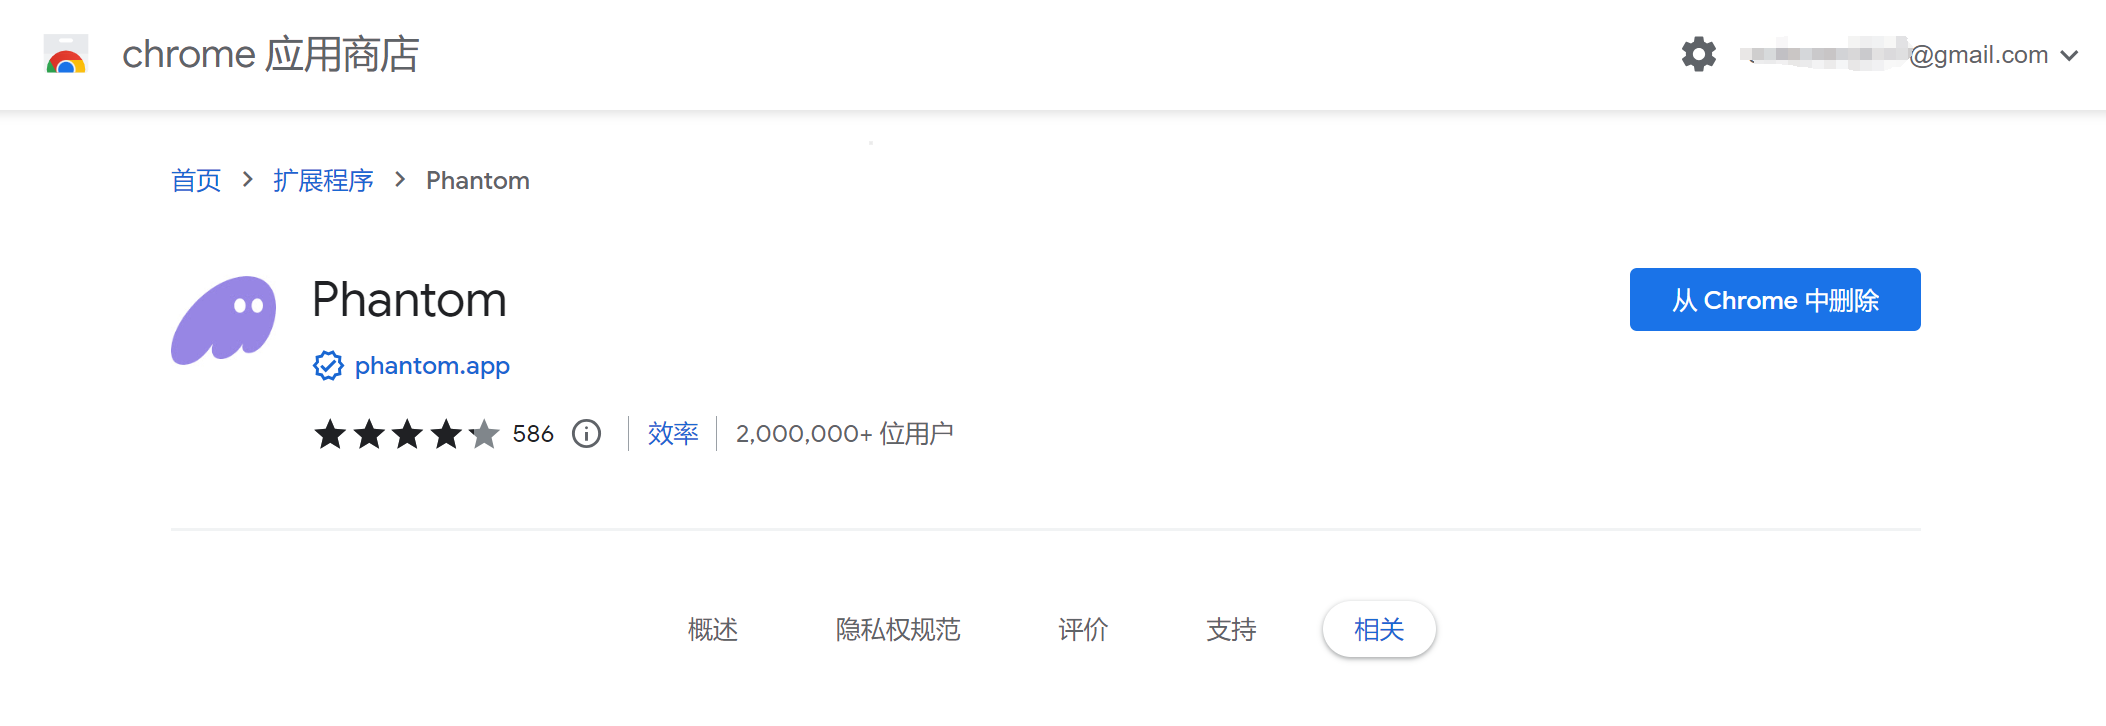The height and width of the screenshot is (726, 2106).
Task: Click the purple Phantom ghost icon
Action: click(224, 320)
